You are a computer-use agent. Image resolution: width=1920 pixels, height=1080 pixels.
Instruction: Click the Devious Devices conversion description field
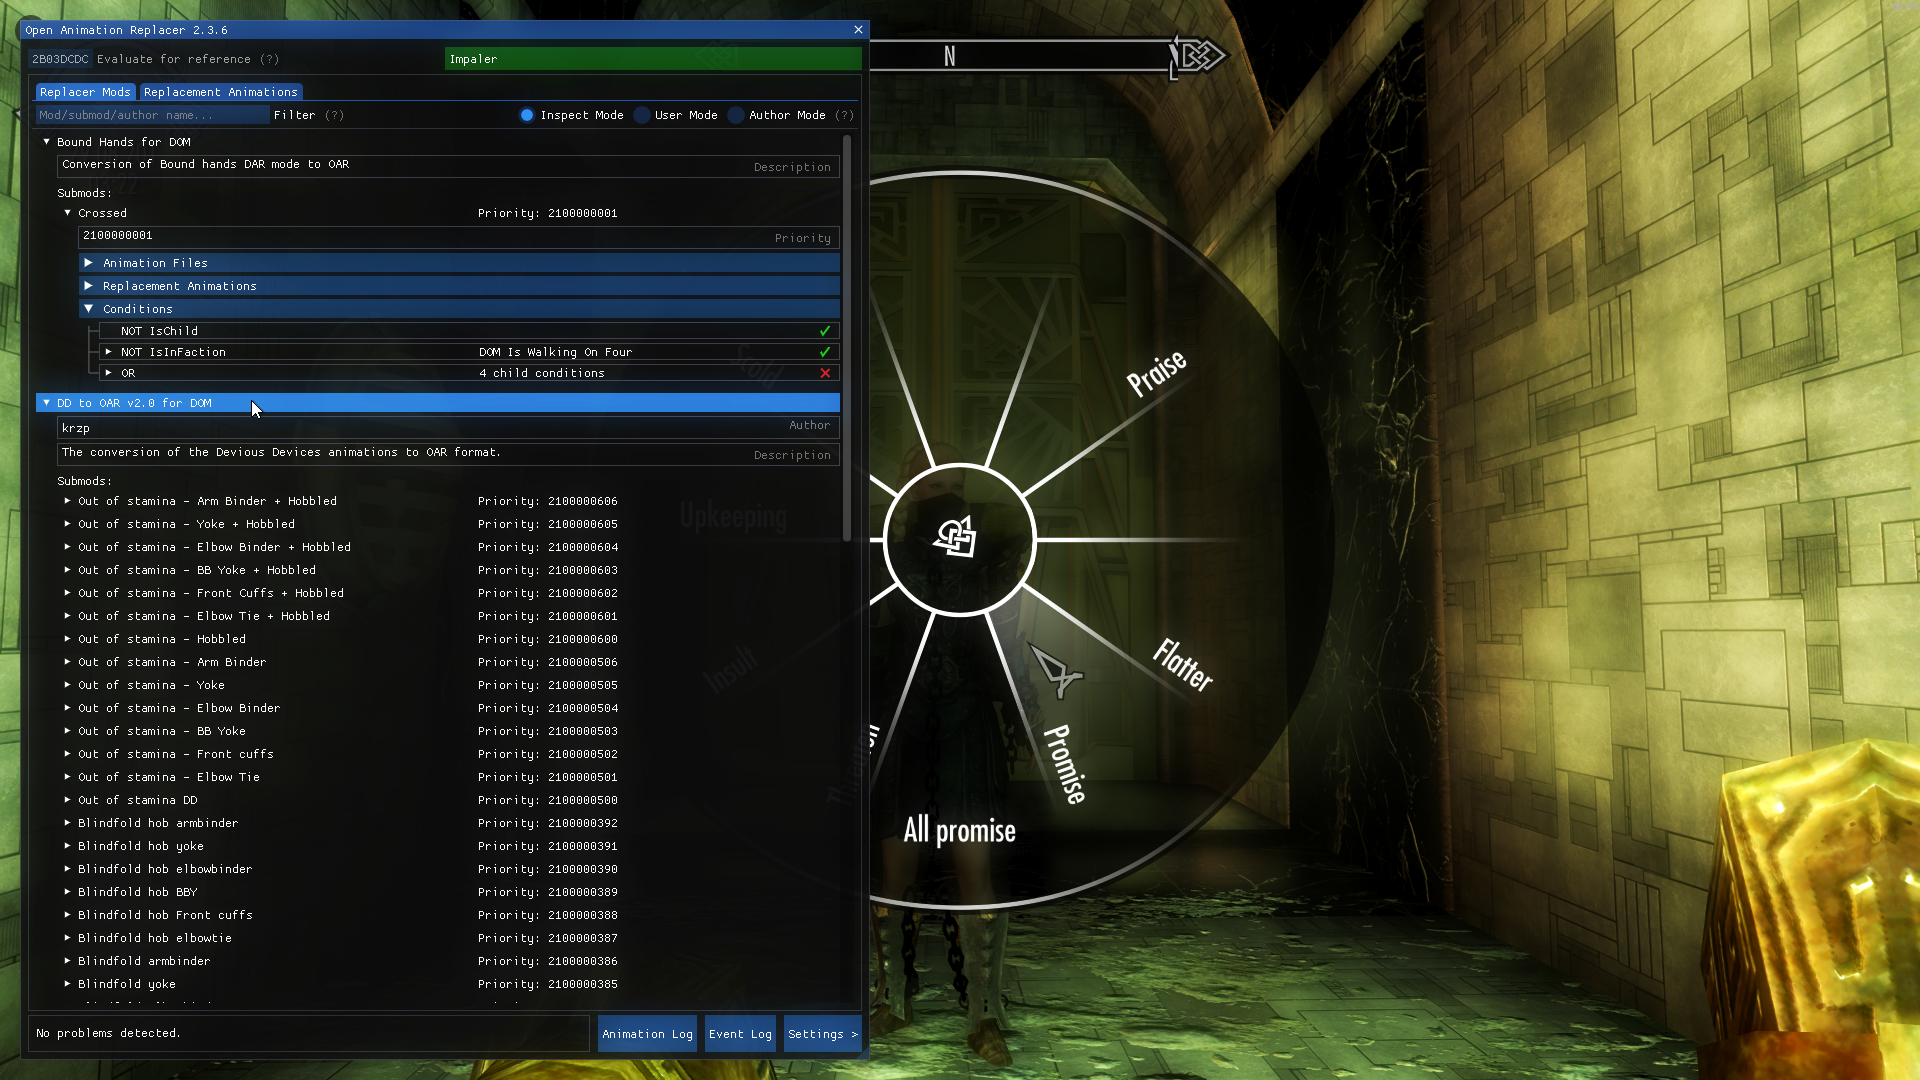[448, 454]
